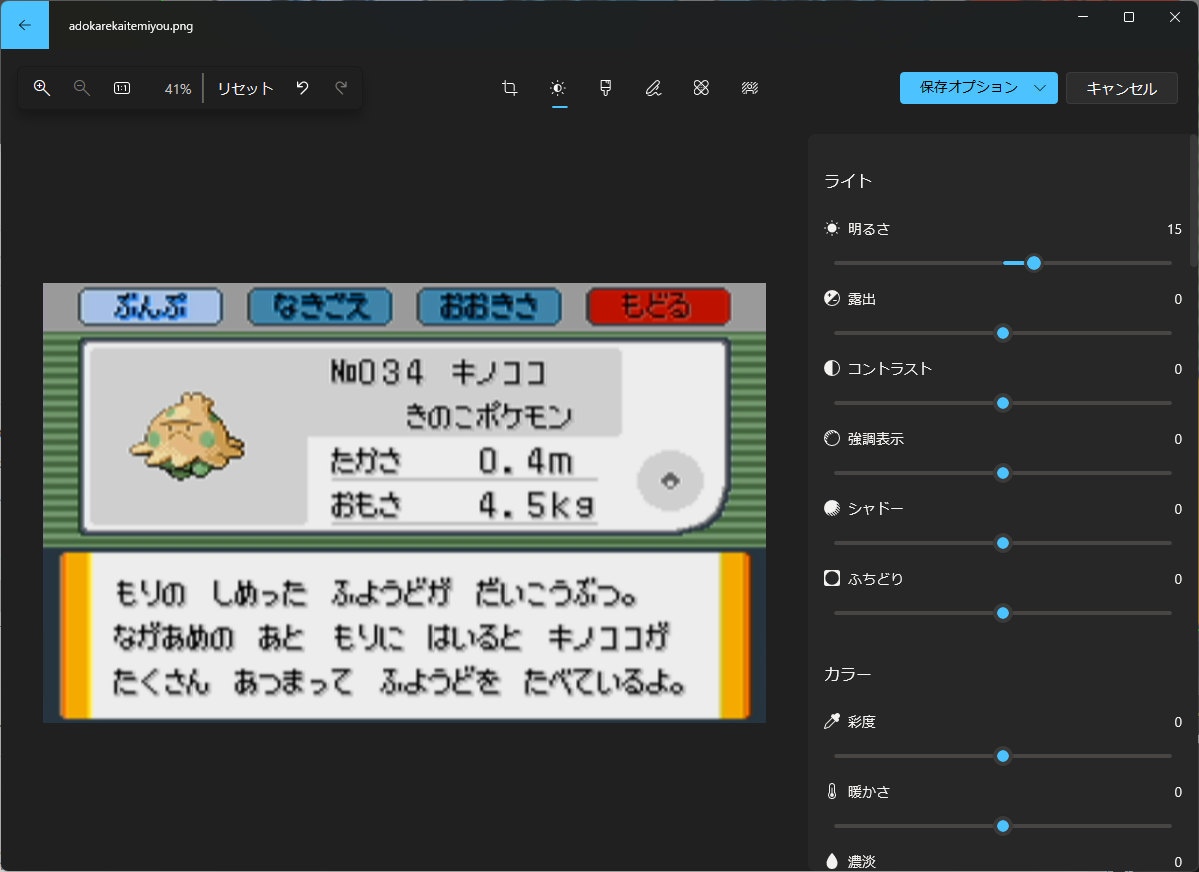This screenshot has height=872, width=1199.
Task: Select the Adjustment brightness tool tab
Action: click(x=558, y=88)
